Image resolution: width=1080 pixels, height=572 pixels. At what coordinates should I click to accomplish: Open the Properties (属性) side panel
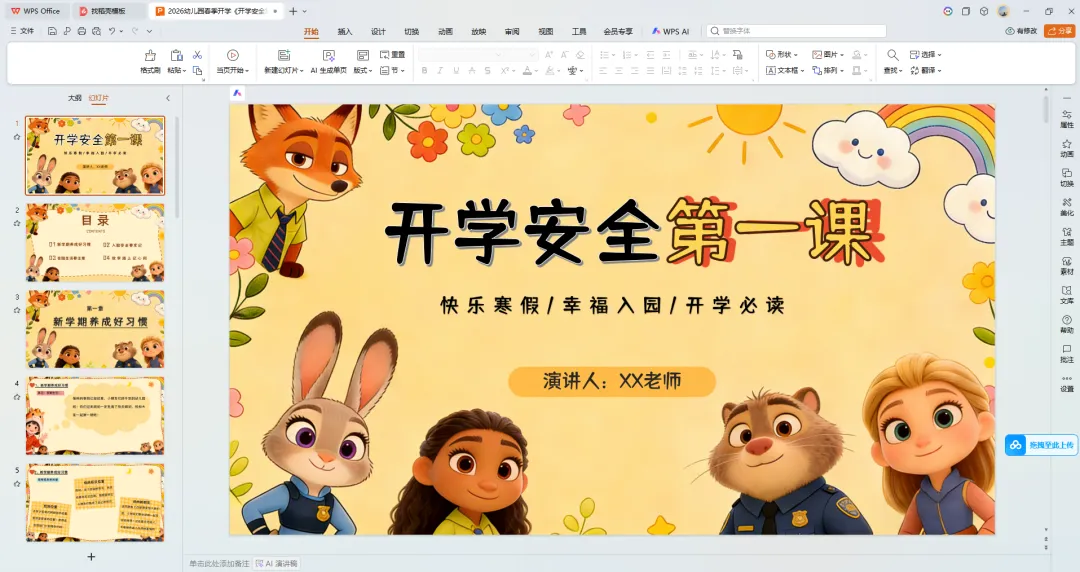[1067, 119]
